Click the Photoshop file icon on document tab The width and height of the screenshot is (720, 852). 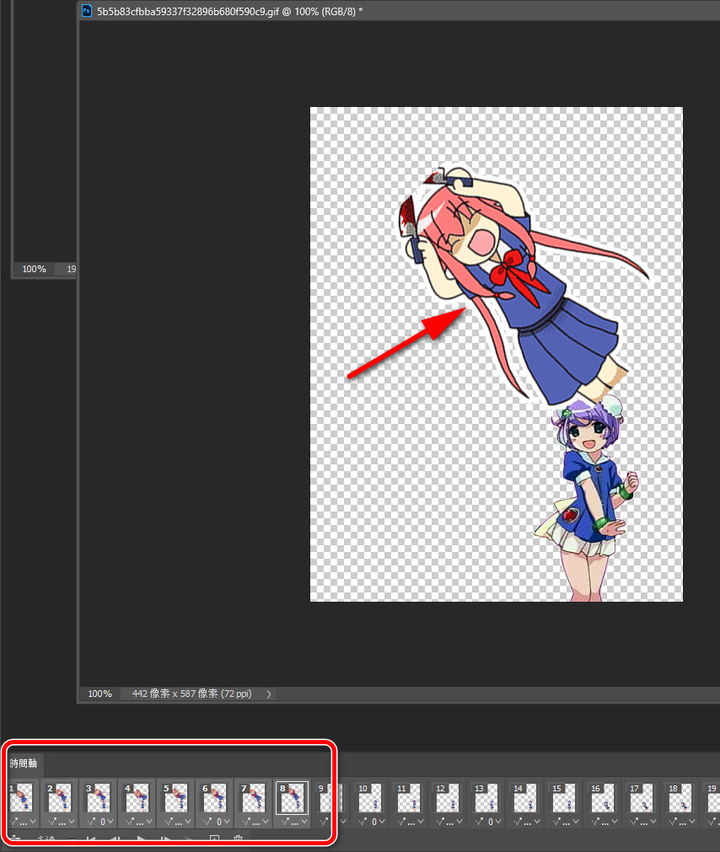click(86, 11)
